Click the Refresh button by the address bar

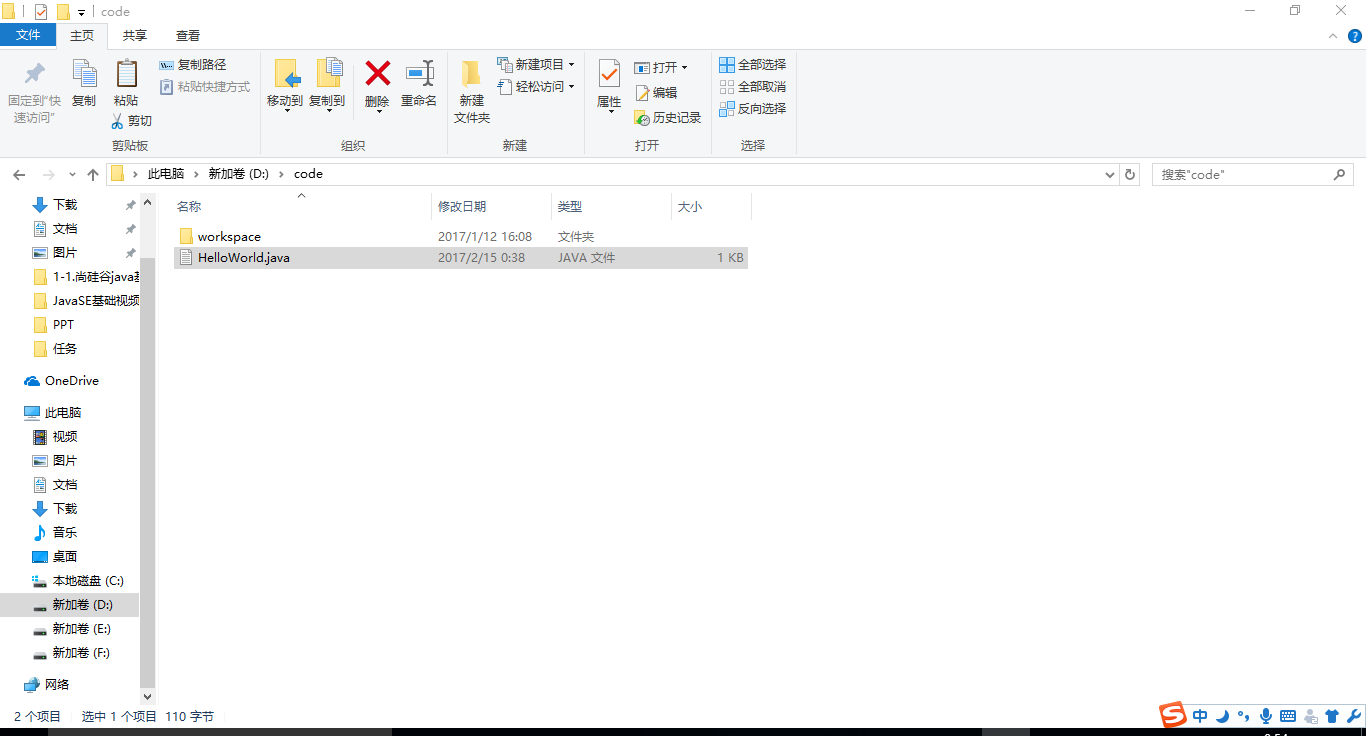(1131, 174)
